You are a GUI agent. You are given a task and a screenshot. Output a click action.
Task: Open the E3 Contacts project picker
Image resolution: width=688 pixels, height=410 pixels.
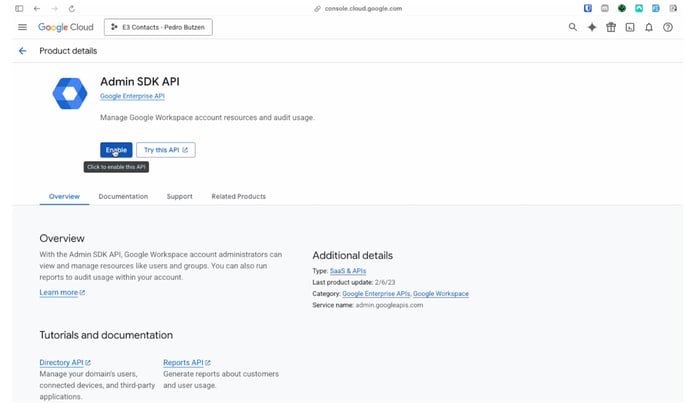coord(158,27)
